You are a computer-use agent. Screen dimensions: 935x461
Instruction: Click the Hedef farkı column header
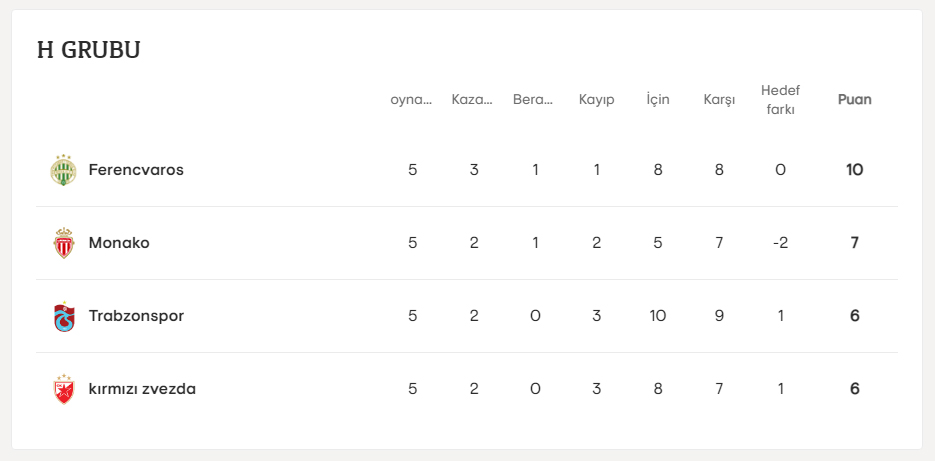pyautogui.click(x=780, y=100)
